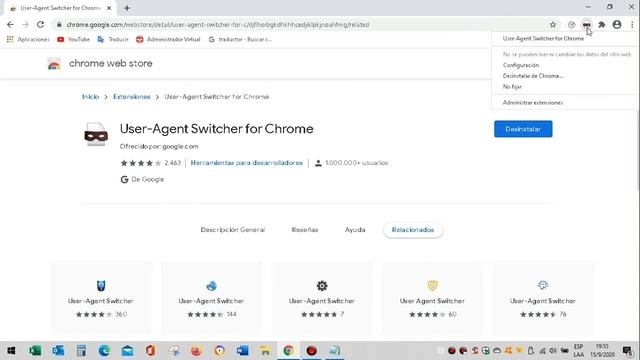
Task: Click the blue Desinstalar button
Action: pyautogui.click(x=523, y=129)
